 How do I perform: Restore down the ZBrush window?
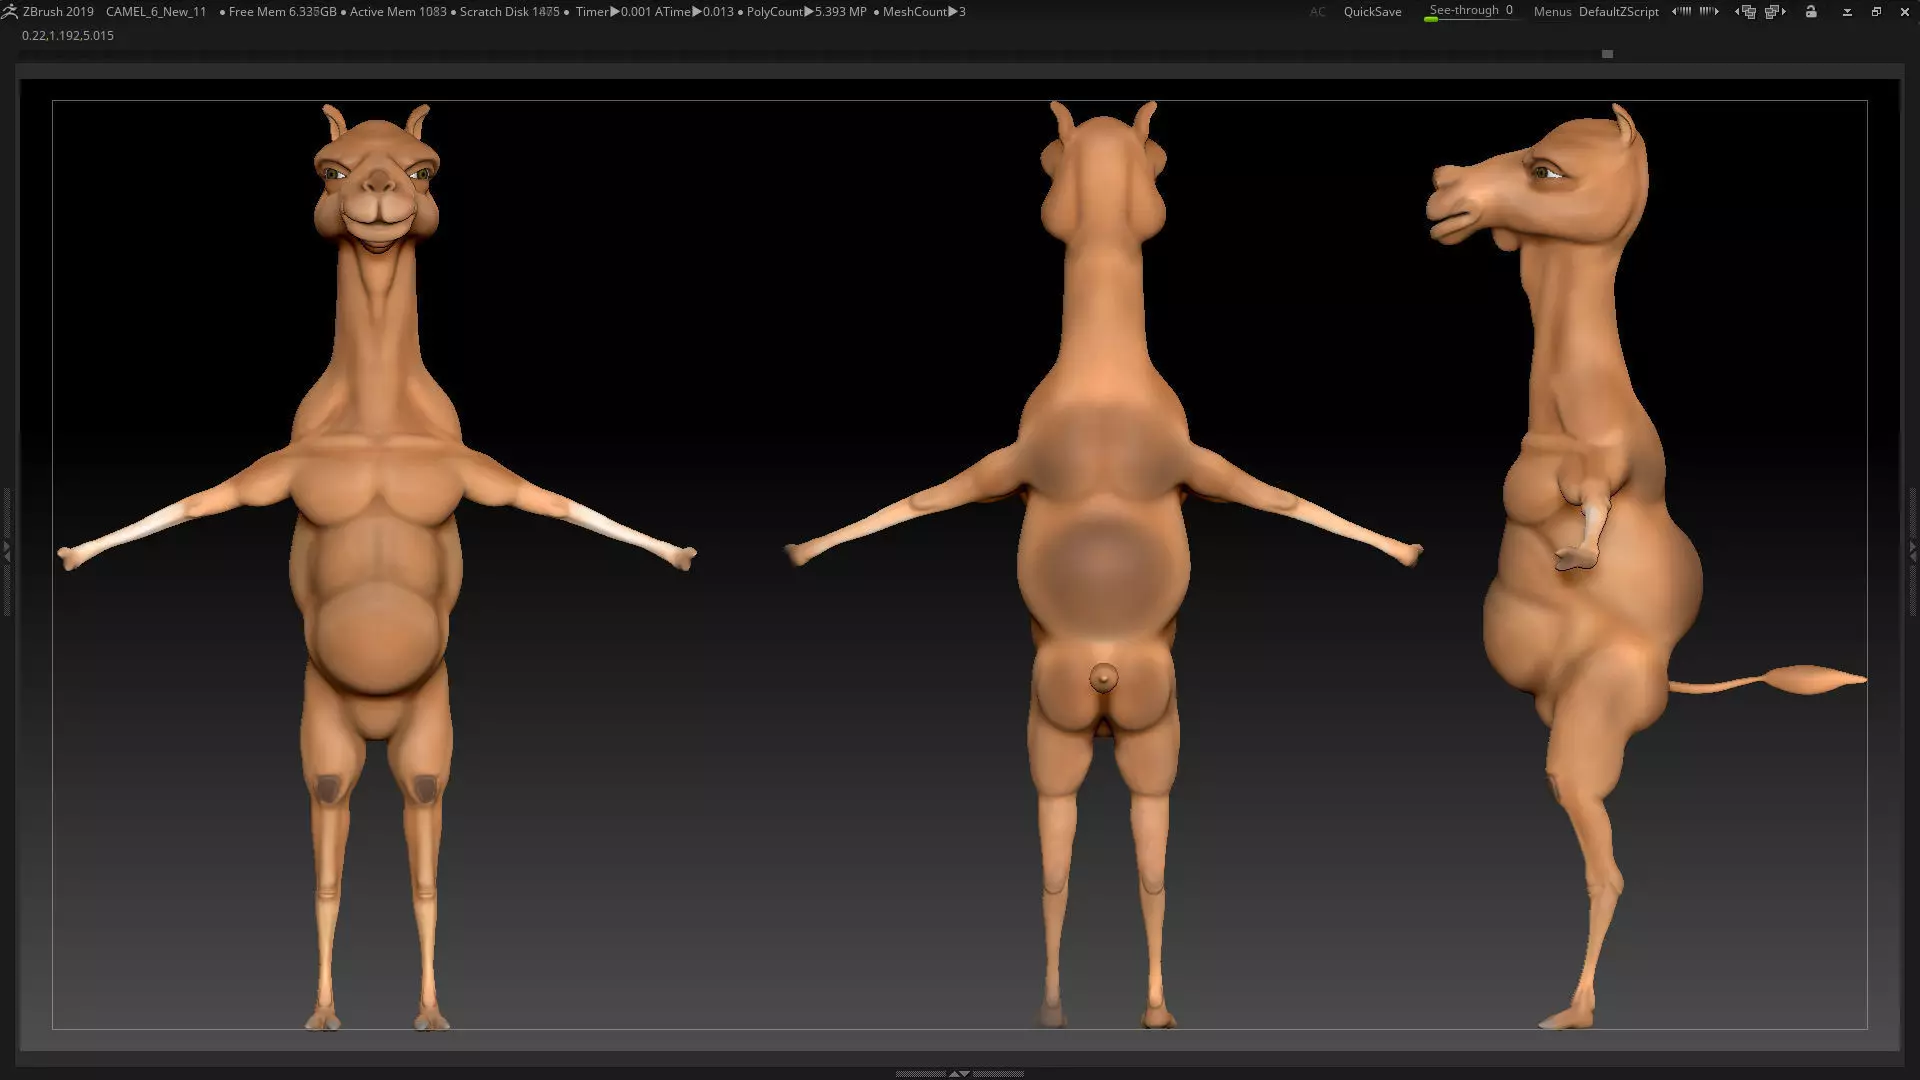point(1876,12)
